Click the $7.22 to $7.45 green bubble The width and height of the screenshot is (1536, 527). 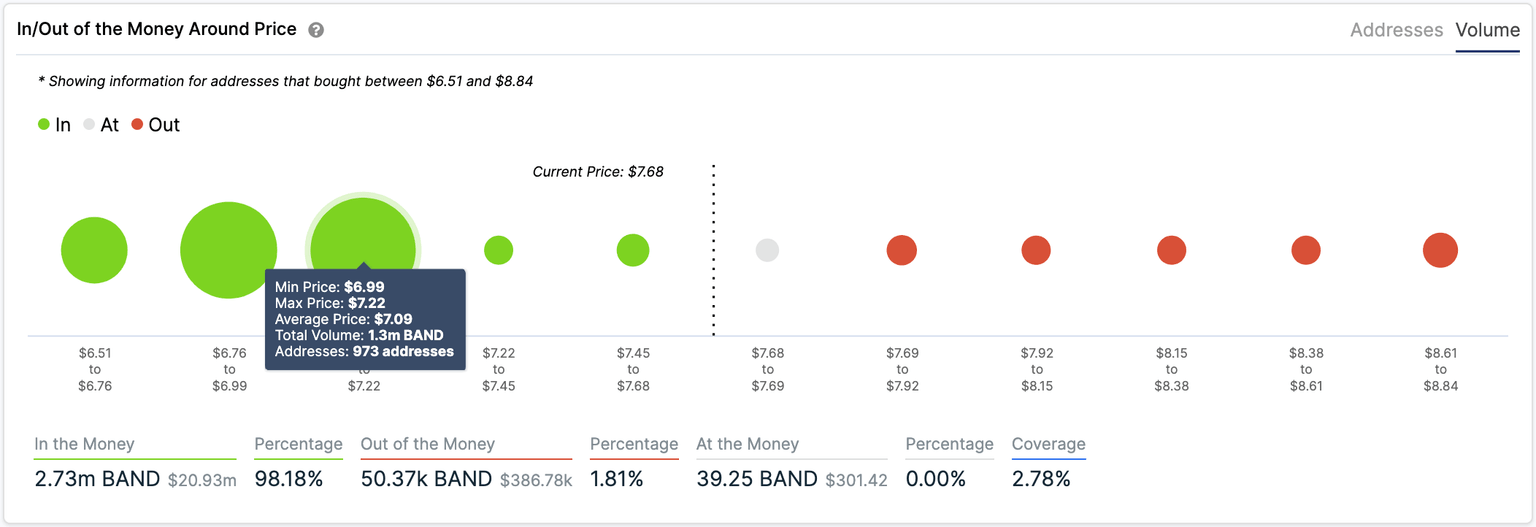(x=498, y=250)
